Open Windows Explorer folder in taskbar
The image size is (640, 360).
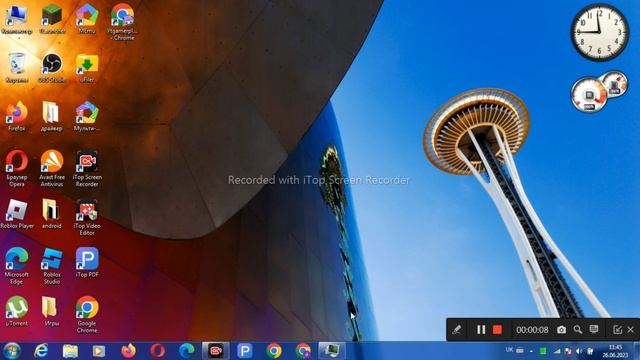click(x=70, y=351)
